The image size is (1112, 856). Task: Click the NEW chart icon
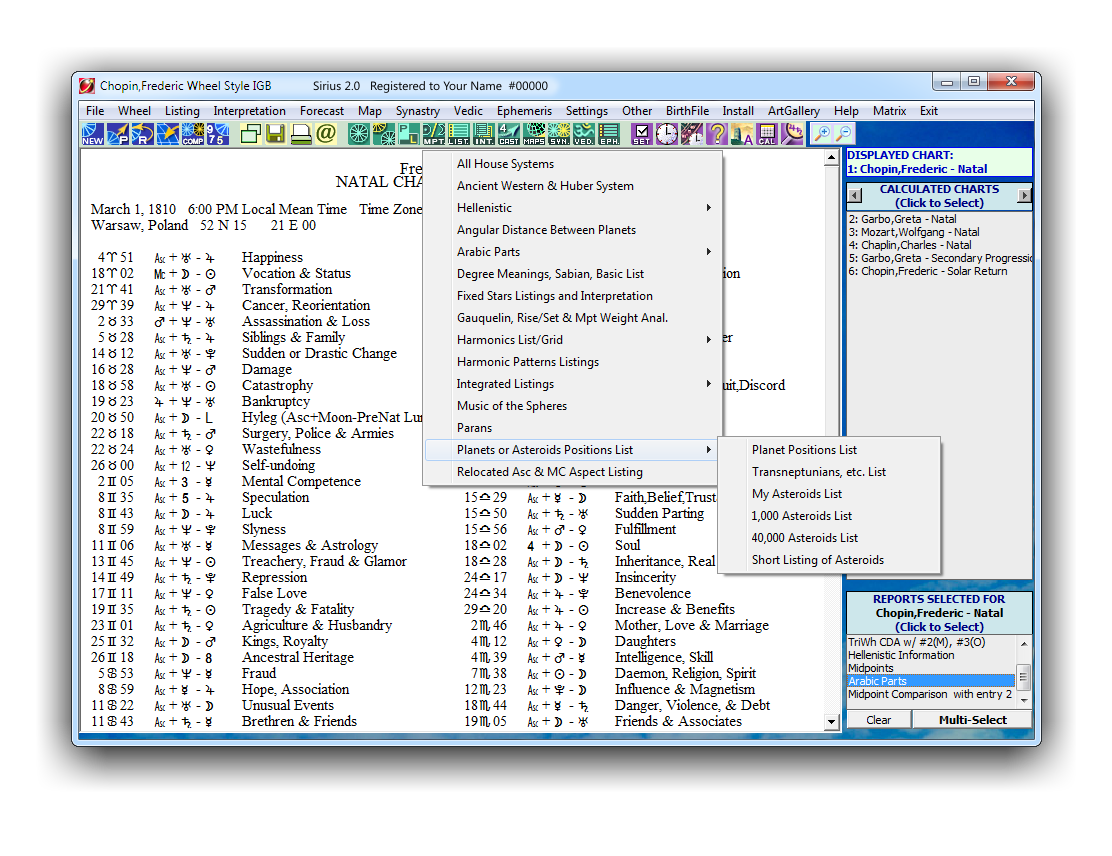pos(92,133)
